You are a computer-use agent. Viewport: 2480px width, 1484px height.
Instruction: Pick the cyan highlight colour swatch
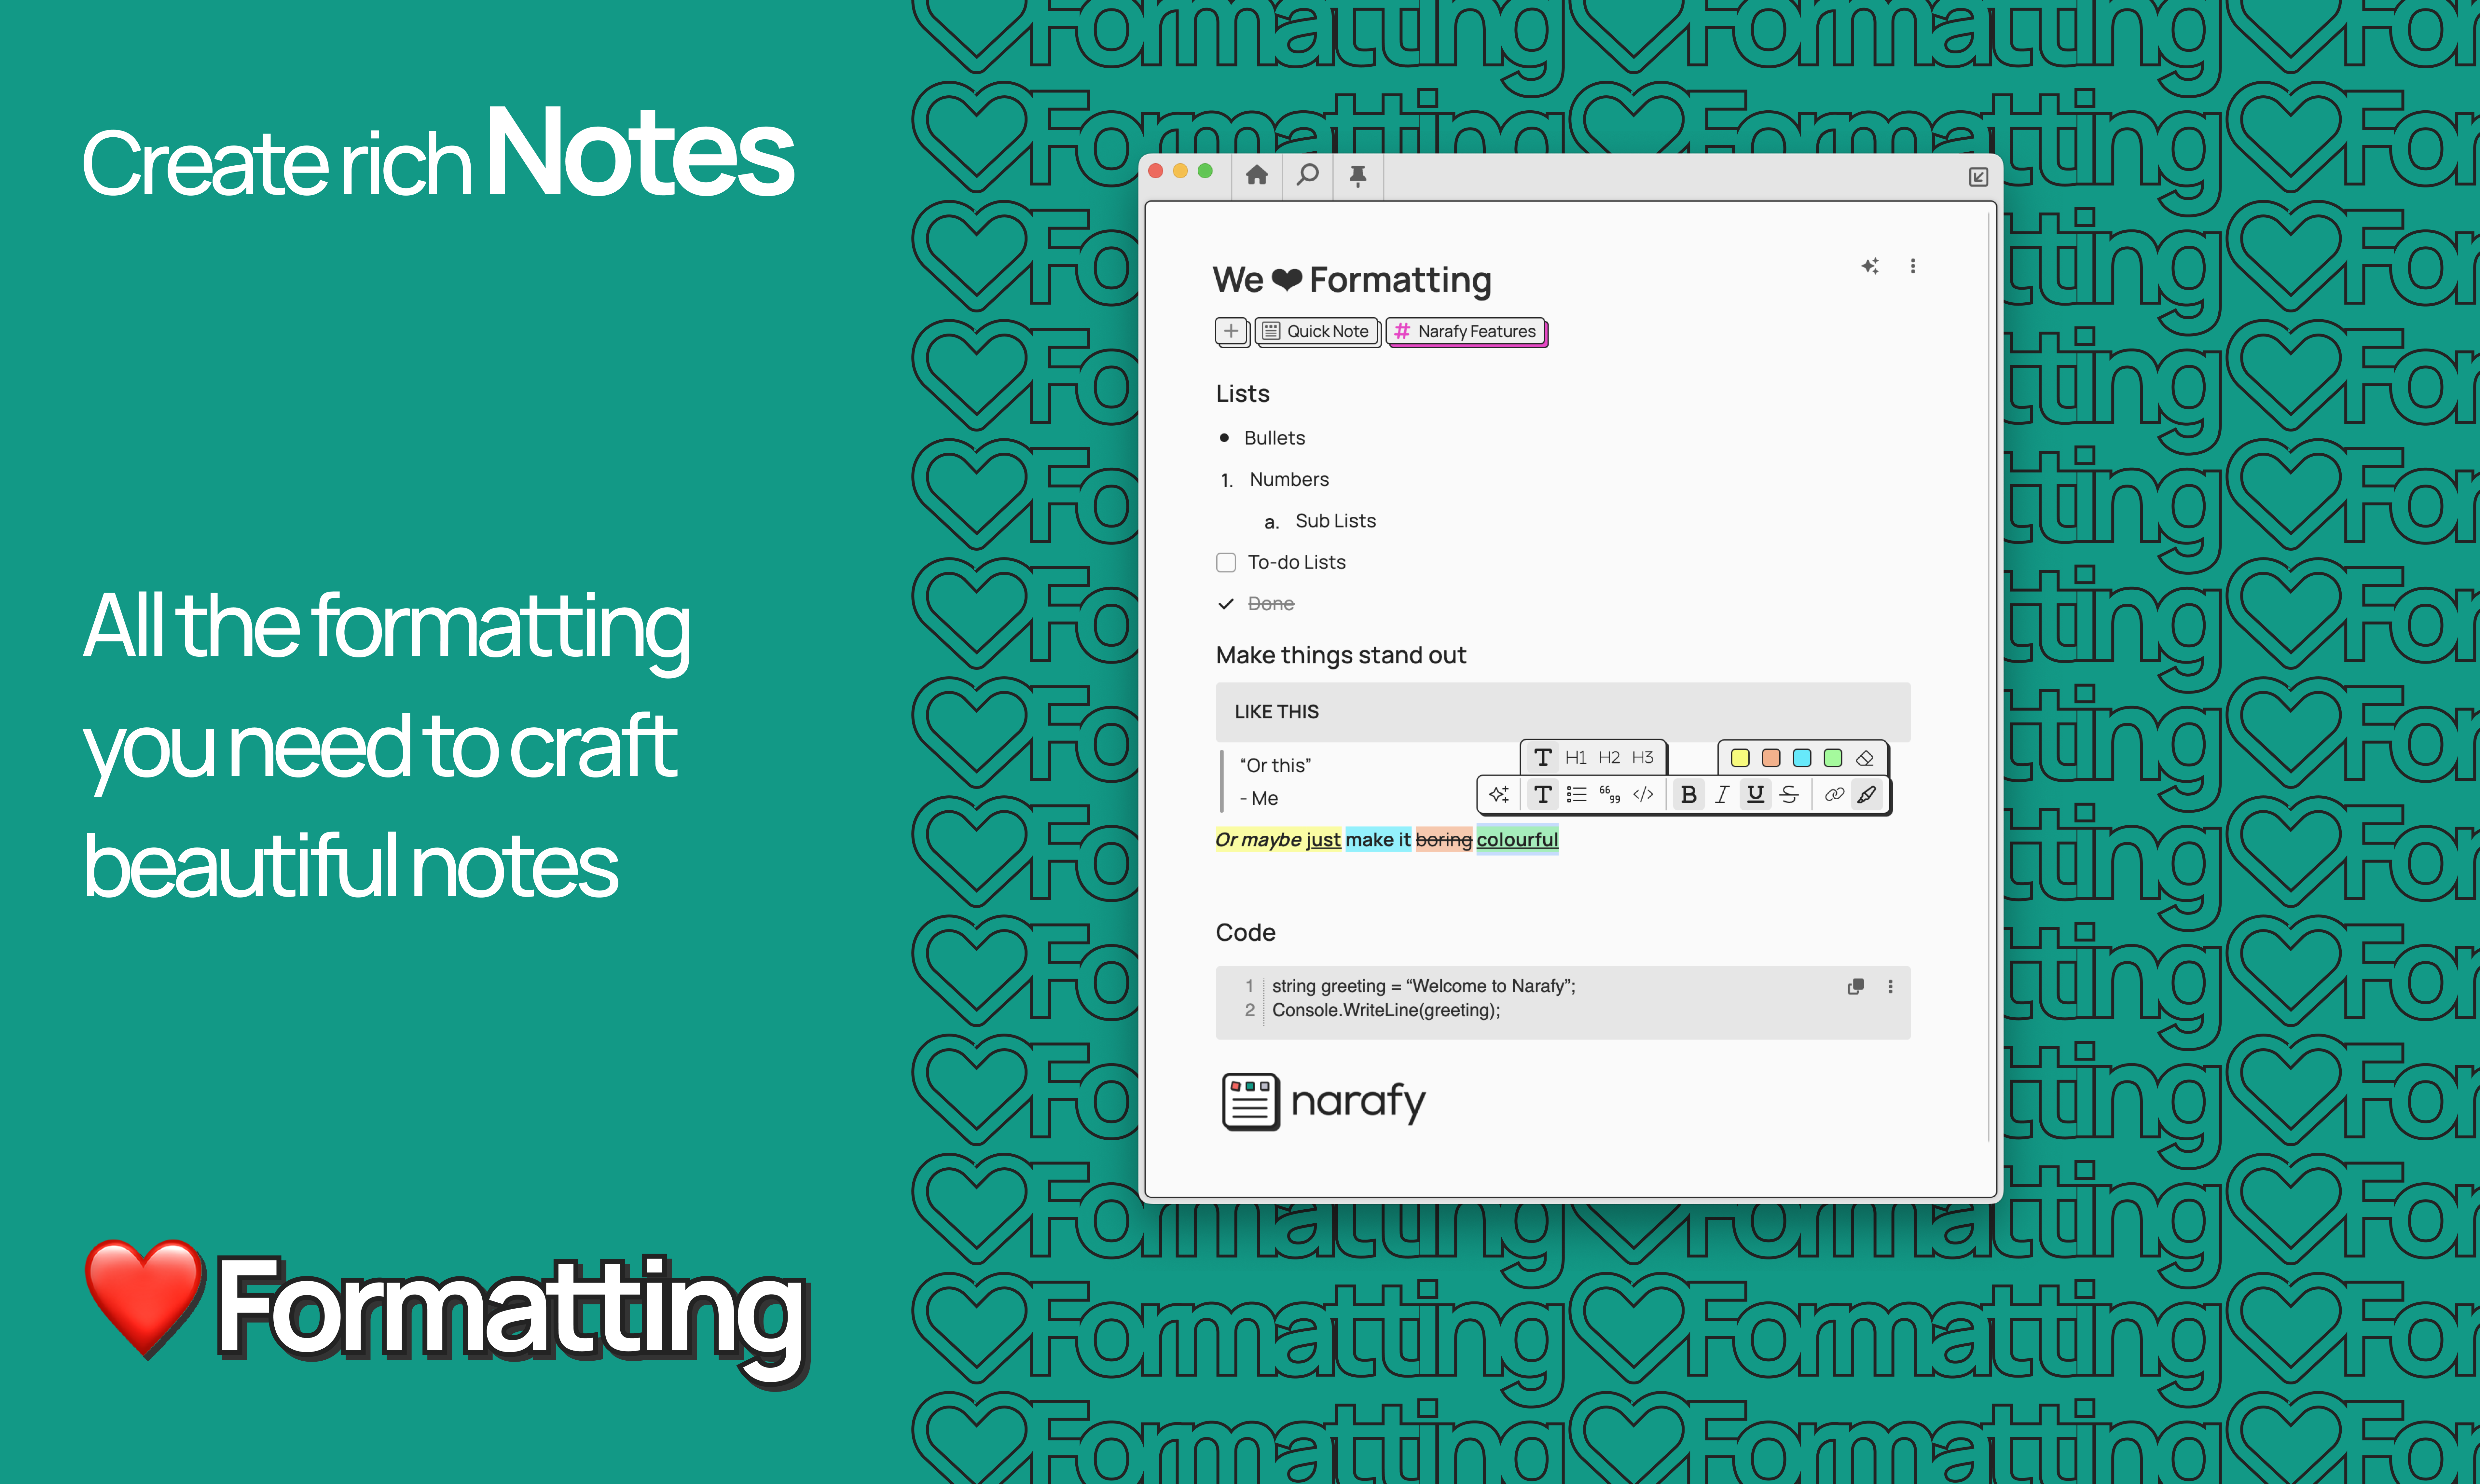point(1802,757)
